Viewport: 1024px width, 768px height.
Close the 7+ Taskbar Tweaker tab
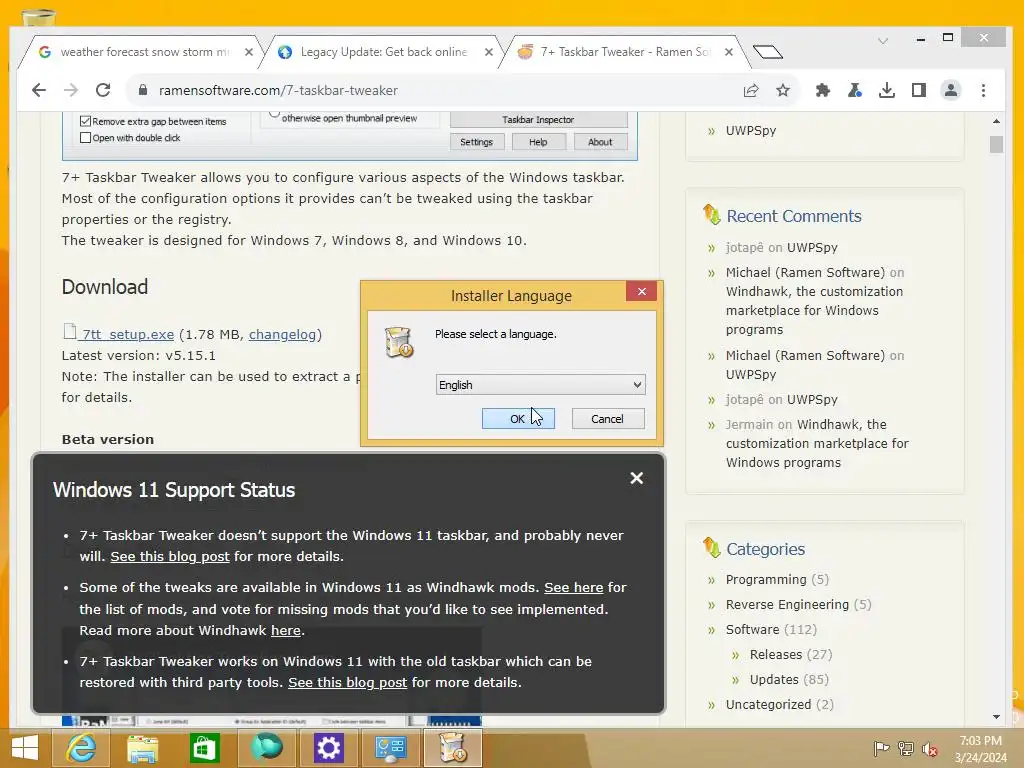point(729,52)
